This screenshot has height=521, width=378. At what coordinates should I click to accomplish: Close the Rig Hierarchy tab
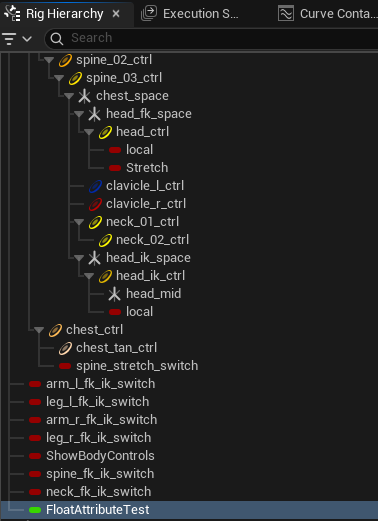pyautogui.click(x=116, y=14)
